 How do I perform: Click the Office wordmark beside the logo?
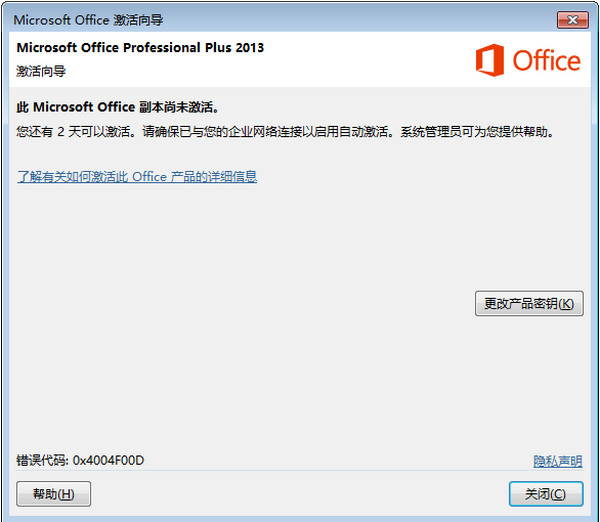[x=546, y=61]
